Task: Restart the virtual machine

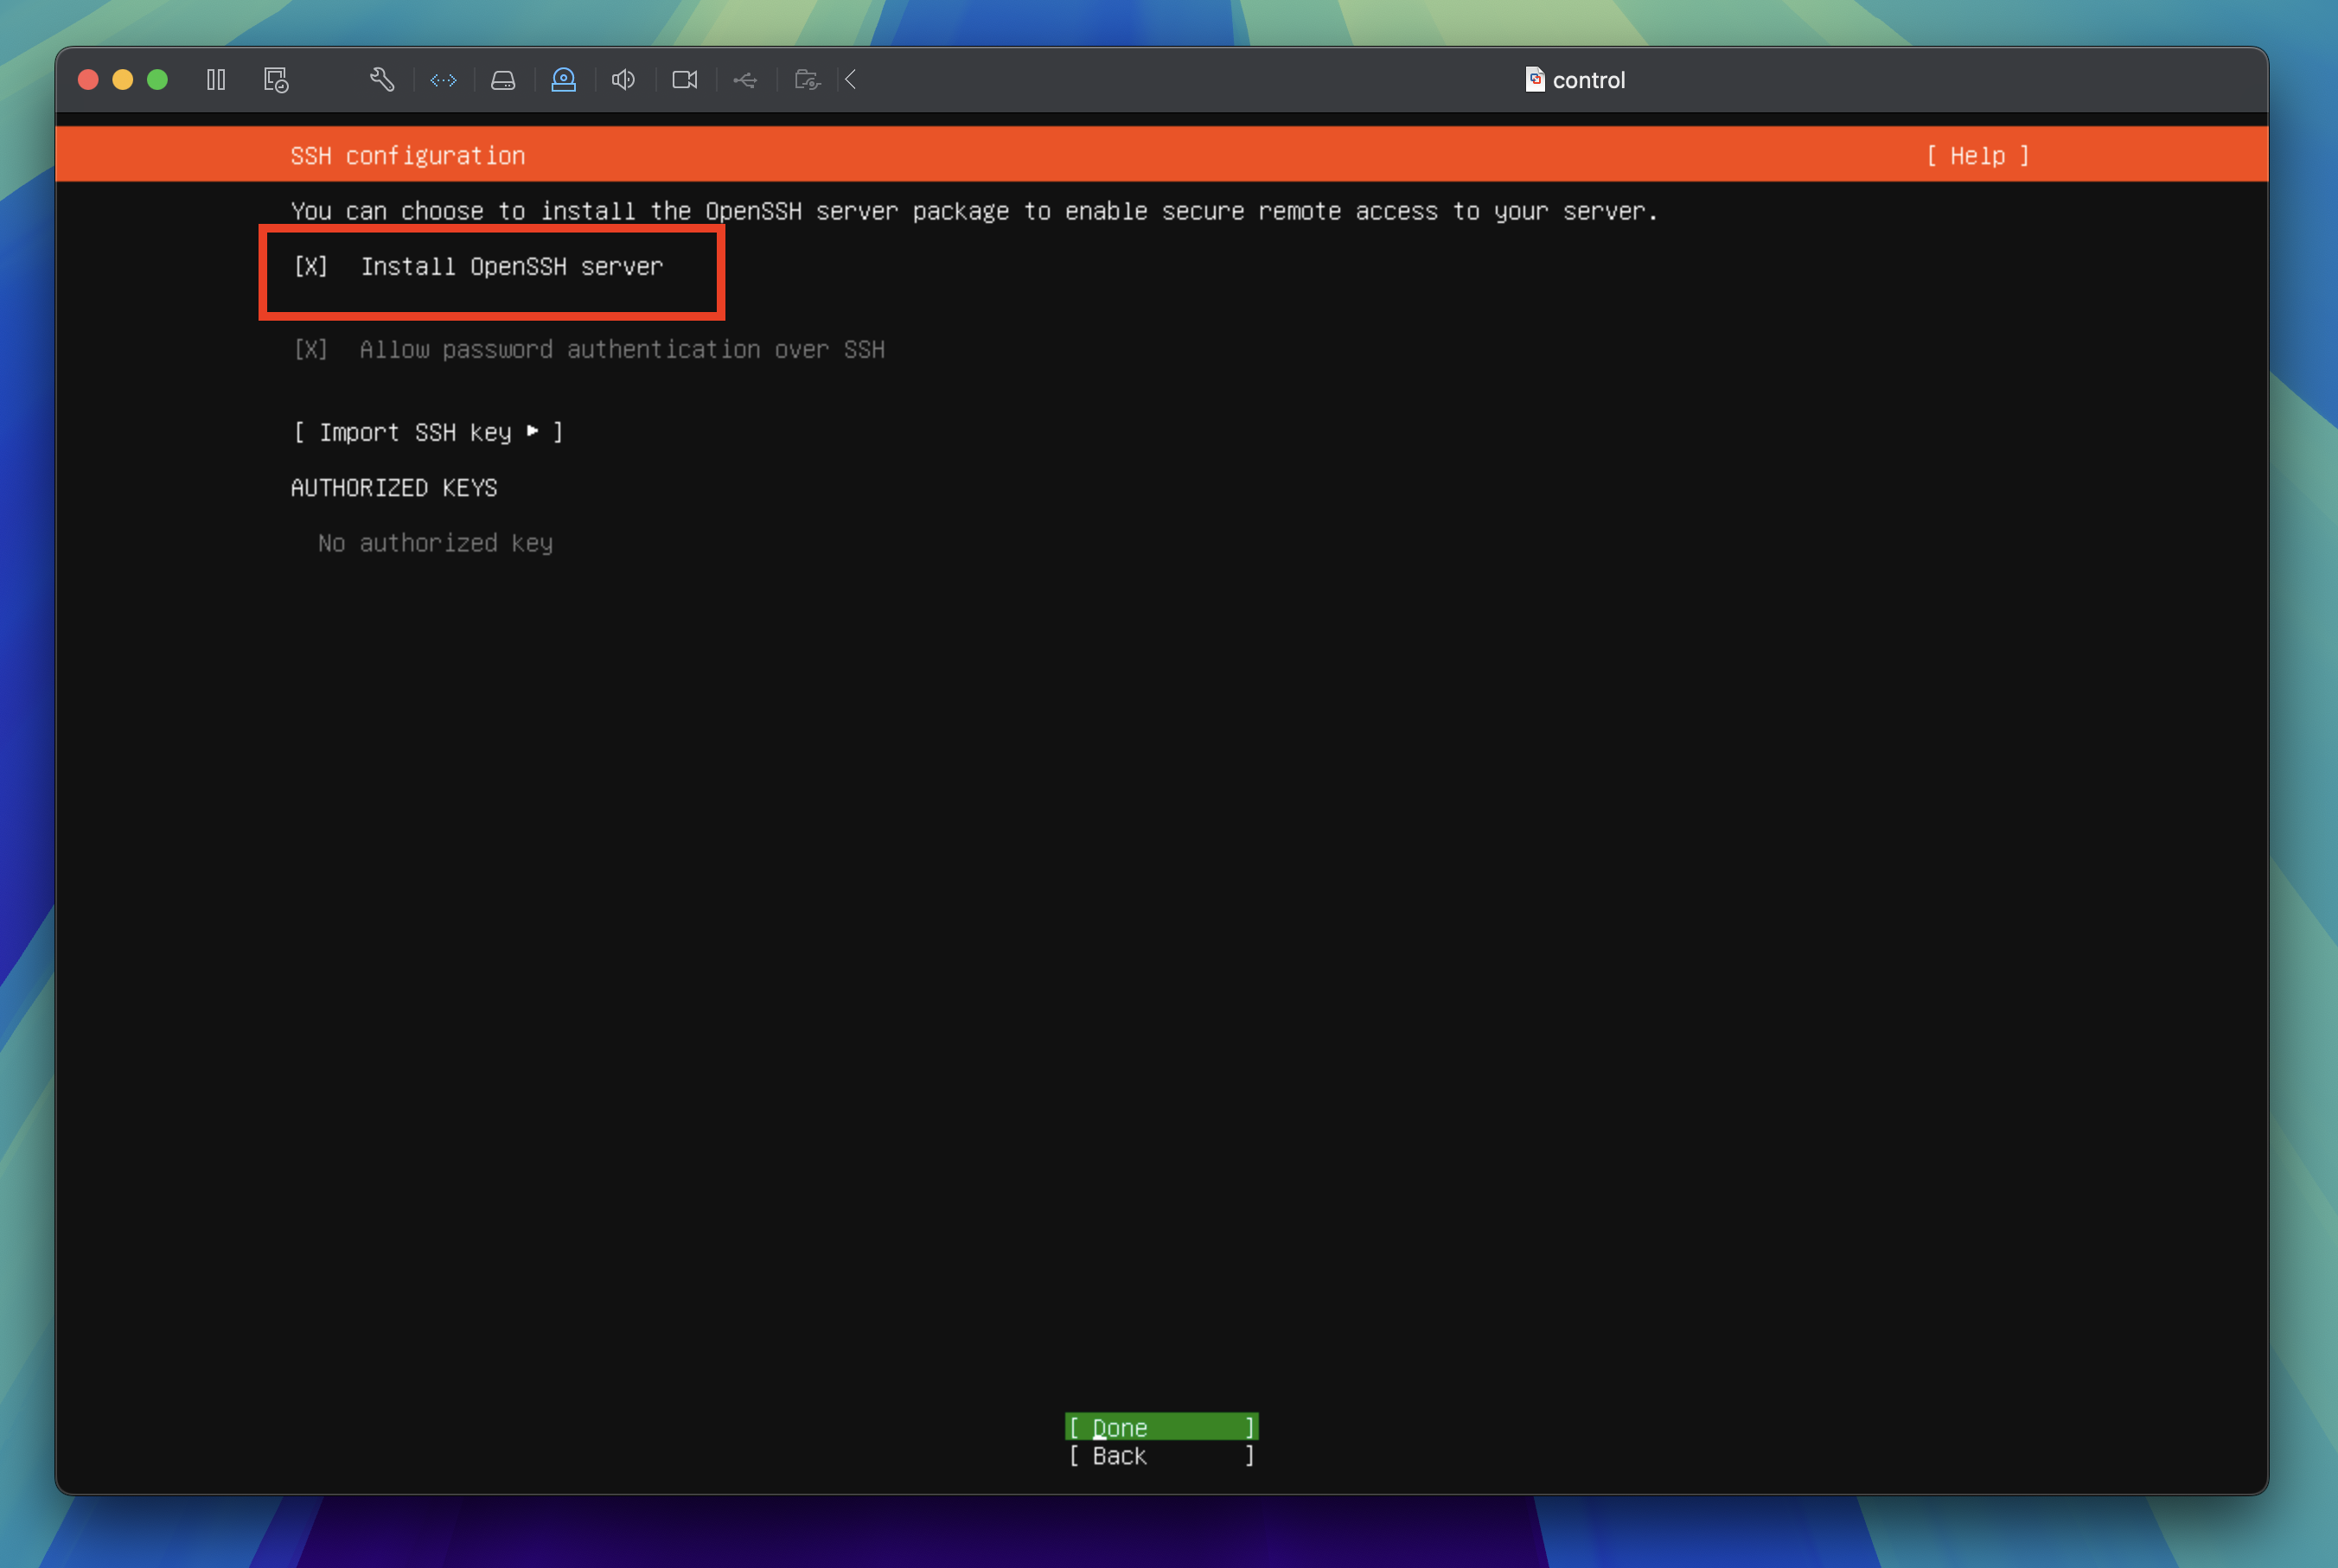Action: point(277,80)
